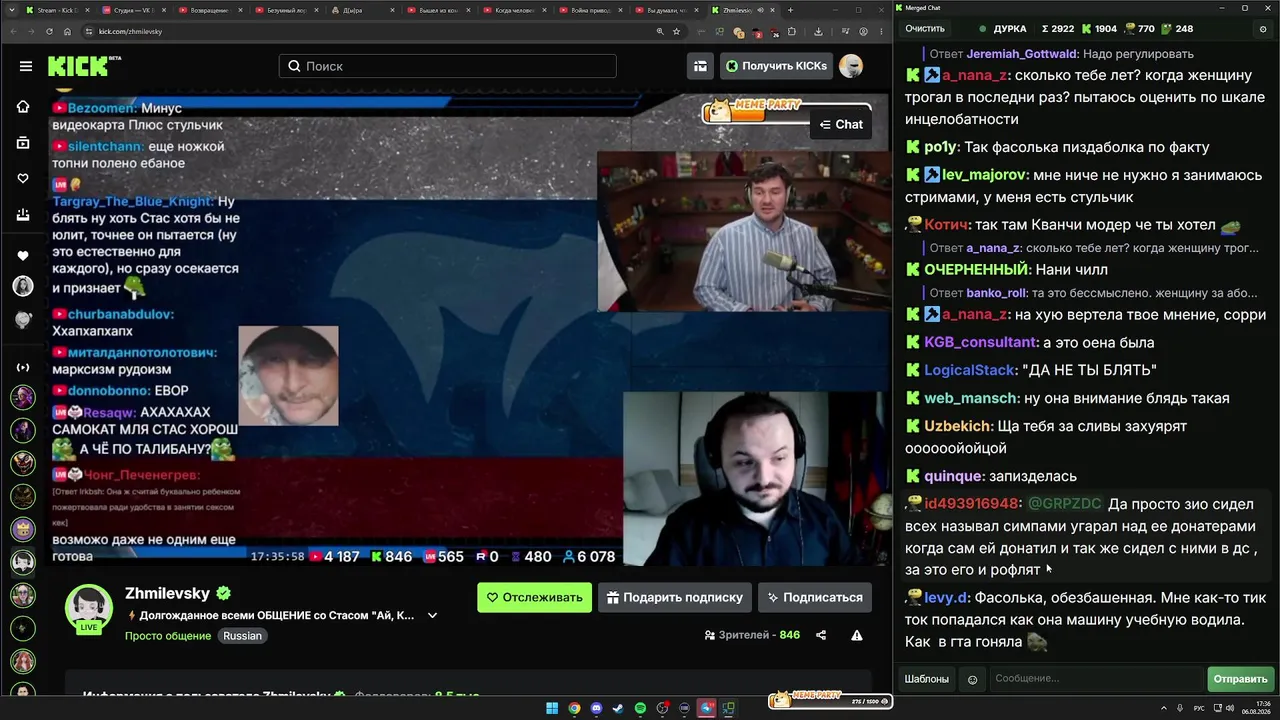Send message with Отправить button
Screen dimensions: 1280x720
pos(1240,679)
